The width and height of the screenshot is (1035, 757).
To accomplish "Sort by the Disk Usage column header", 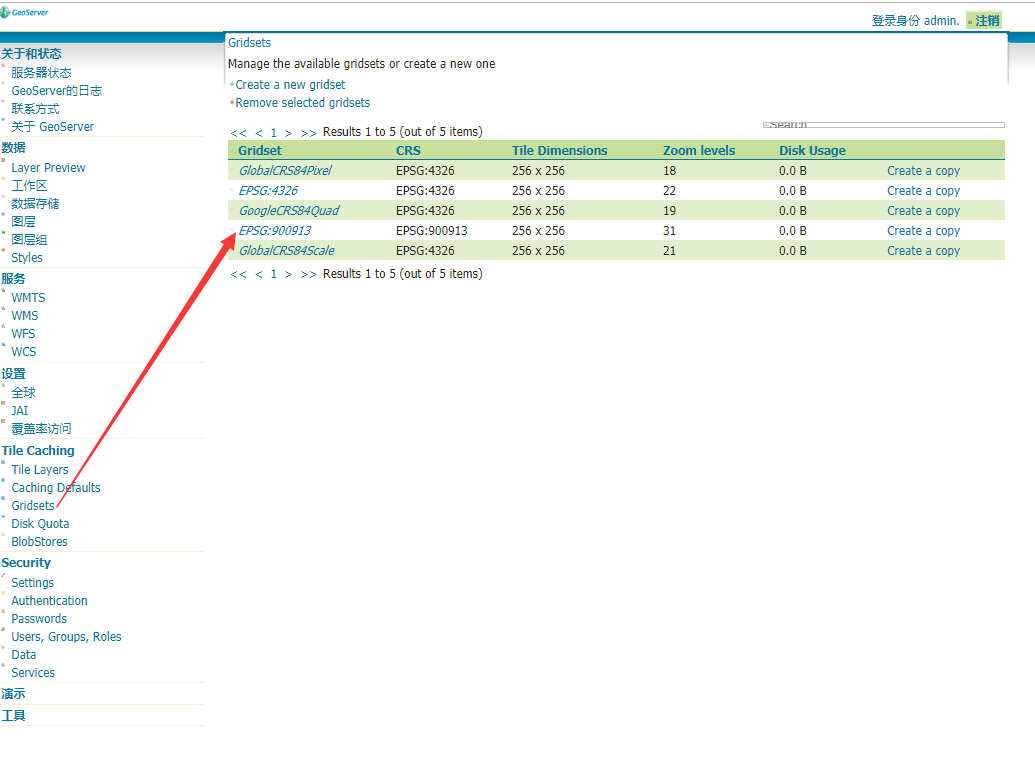I will click(x=812, y=150).
